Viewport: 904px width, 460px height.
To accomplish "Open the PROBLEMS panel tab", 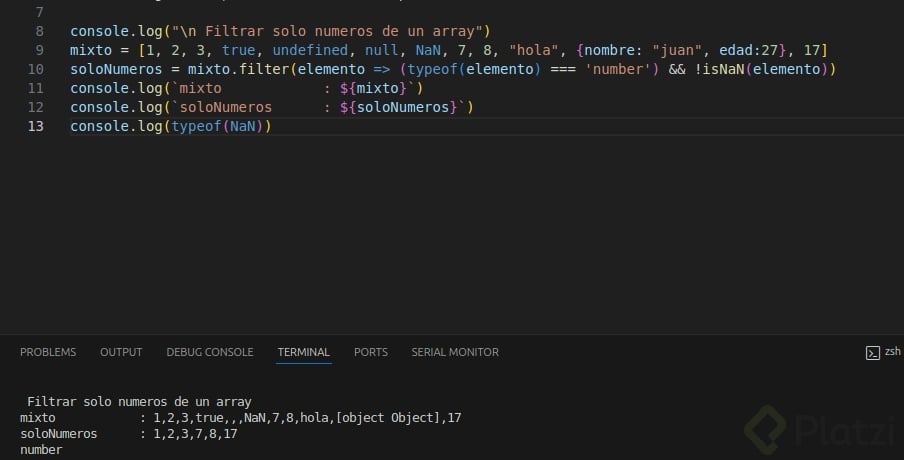I will [48, 352].
